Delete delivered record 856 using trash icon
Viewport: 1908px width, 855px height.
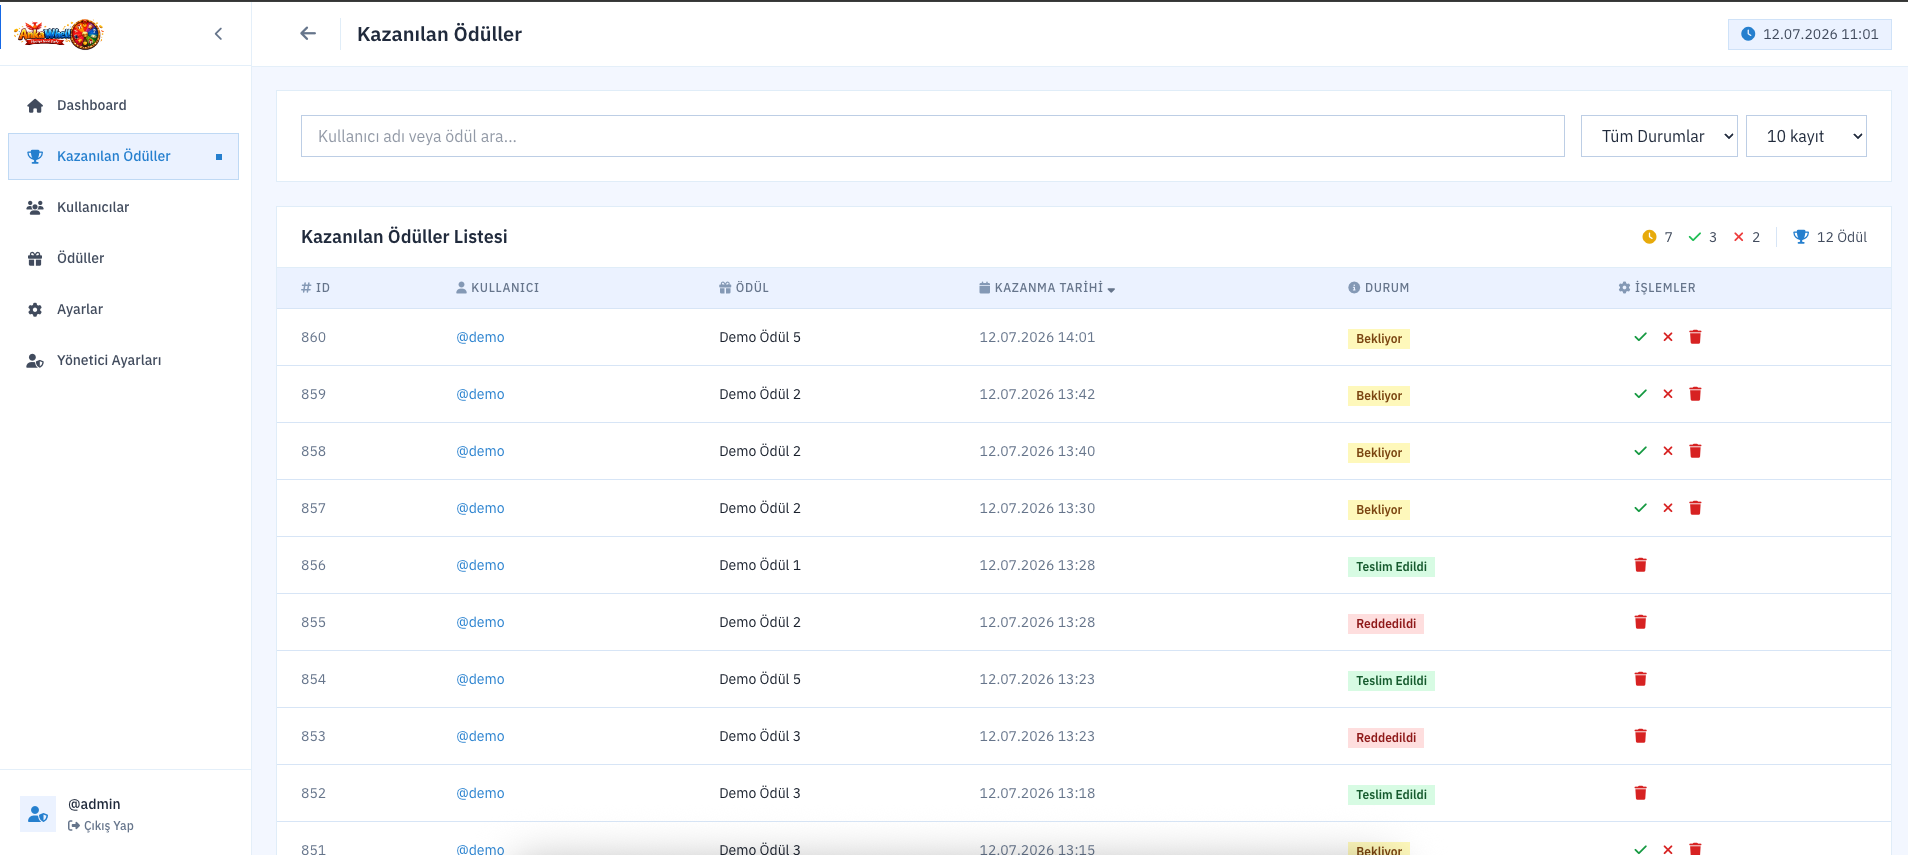[1640, 565]
